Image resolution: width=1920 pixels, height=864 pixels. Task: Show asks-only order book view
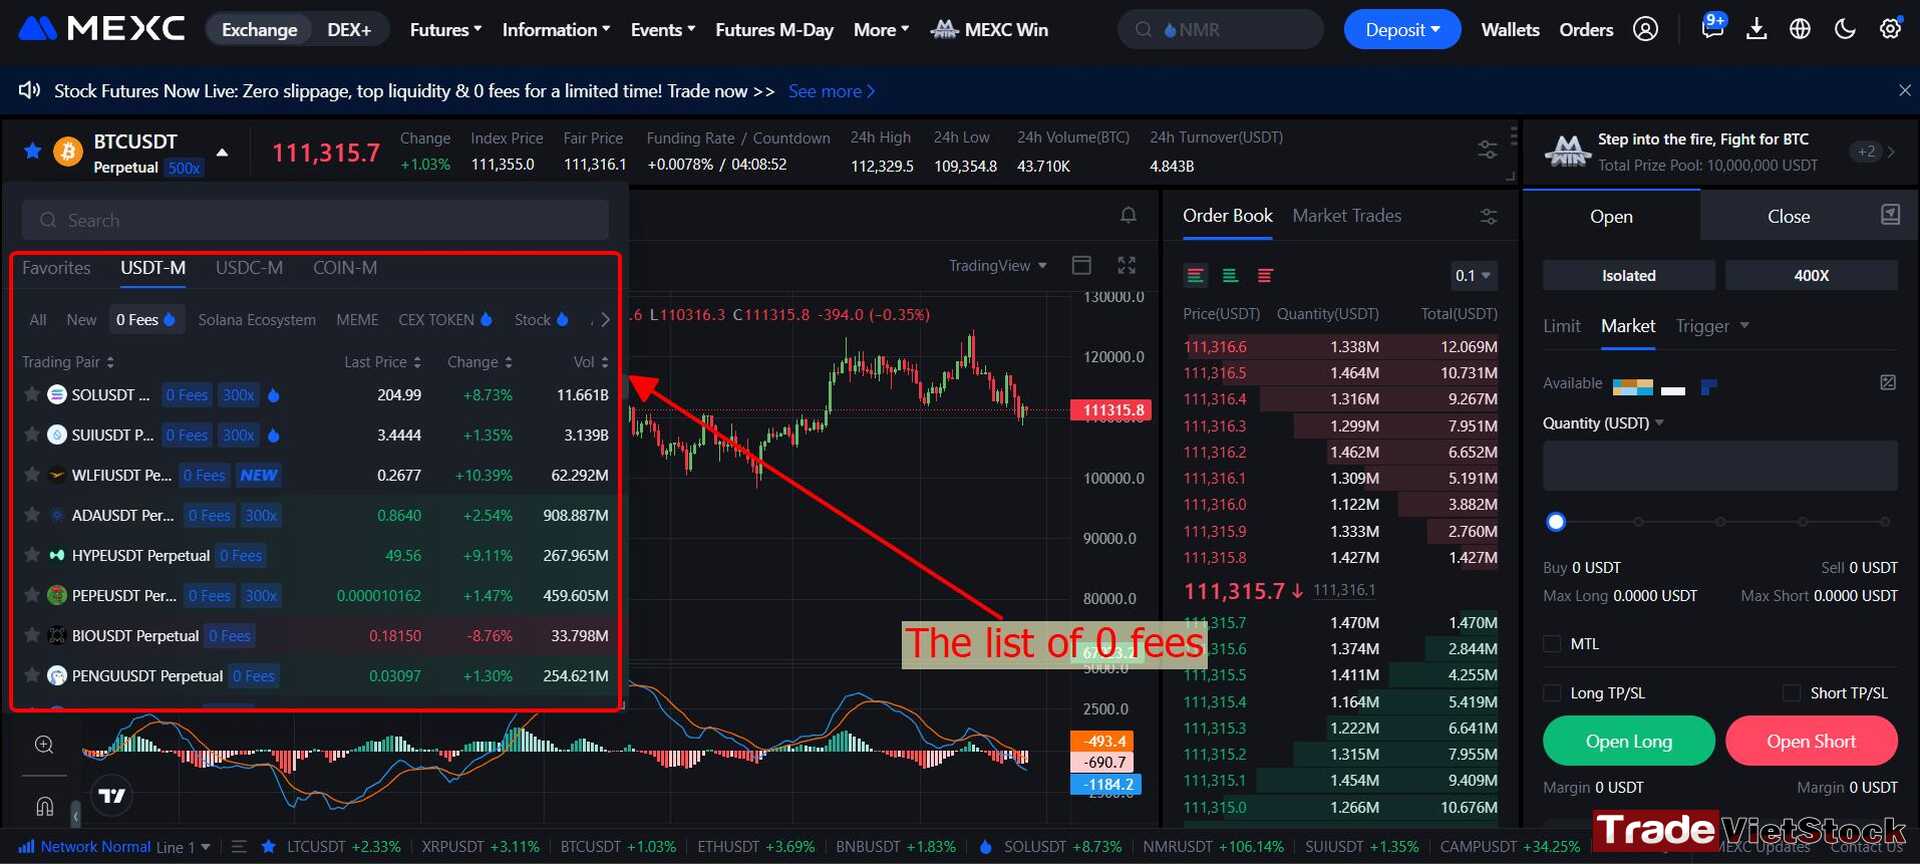[1265, 275]
